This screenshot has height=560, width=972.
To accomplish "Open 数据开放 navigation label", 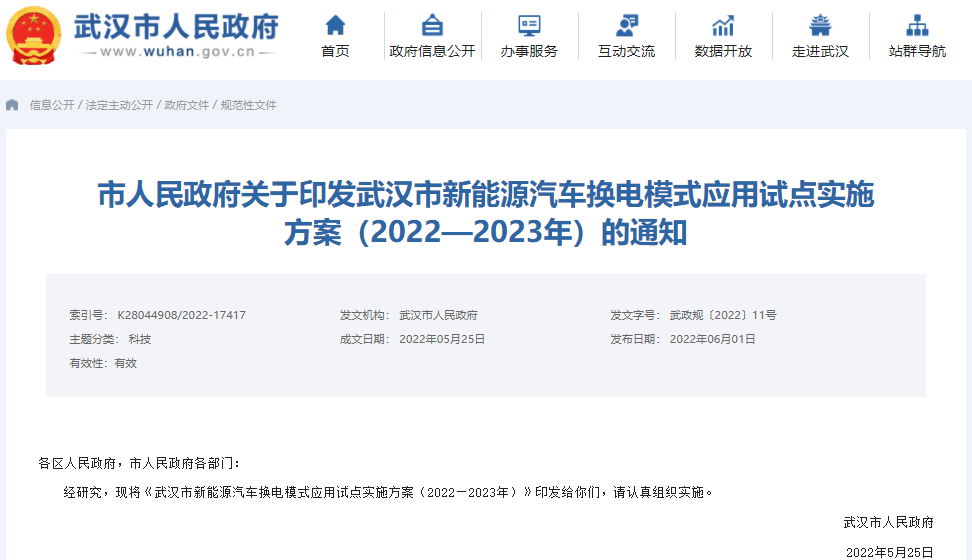I will [723, 51].
